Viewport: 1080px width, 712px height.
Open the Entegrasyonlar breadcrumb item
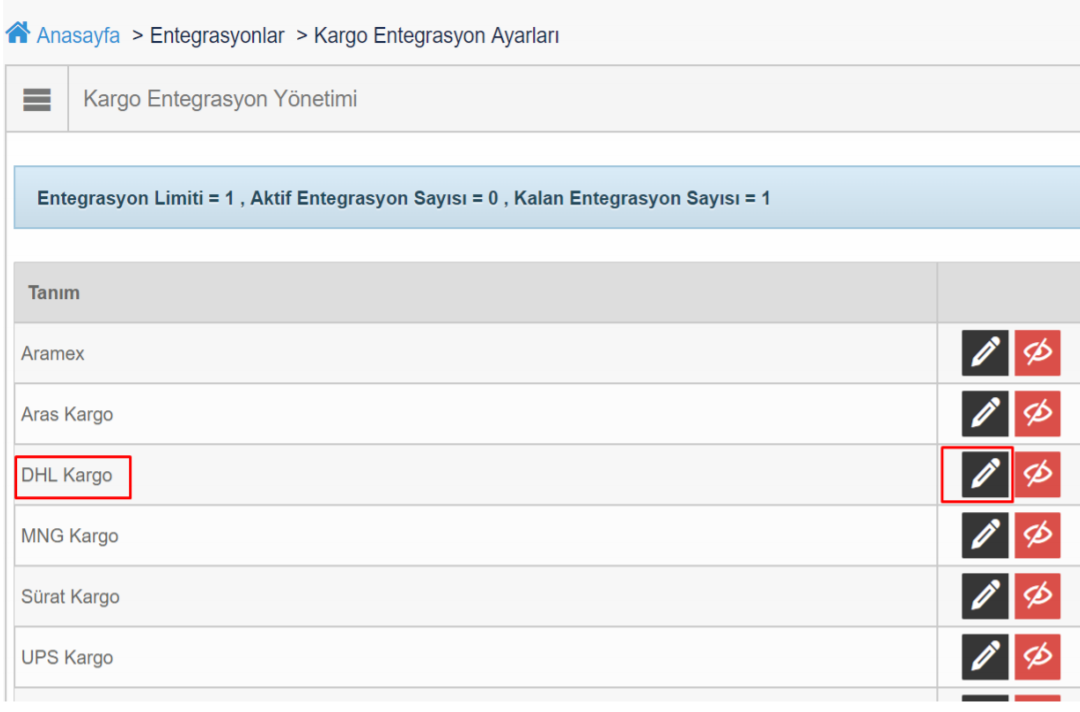[x=217, y=35]
